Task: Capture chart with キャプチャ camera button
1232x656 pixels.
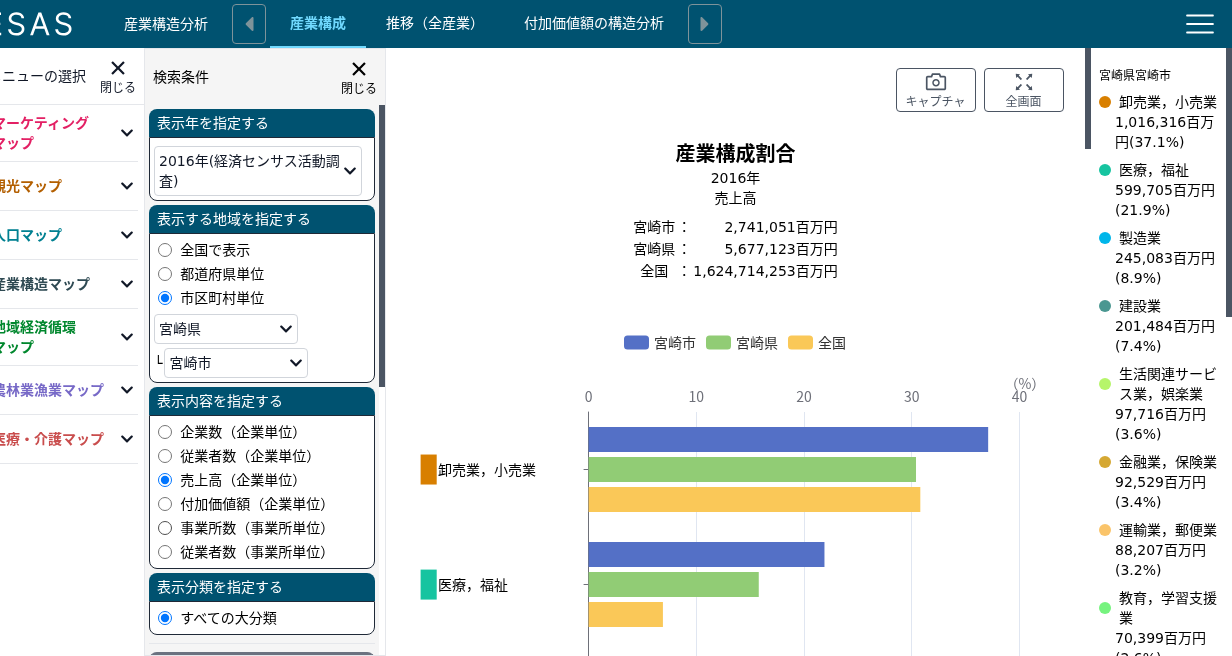Action: 936,90
